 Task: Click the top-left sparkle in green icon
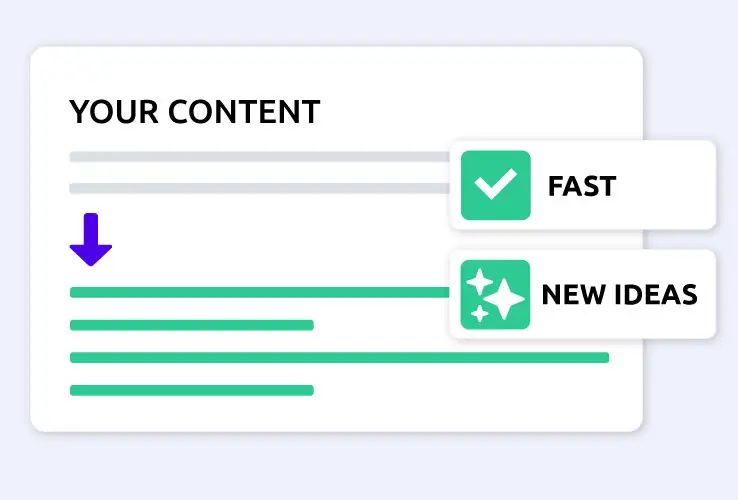(x=480, y=282)
